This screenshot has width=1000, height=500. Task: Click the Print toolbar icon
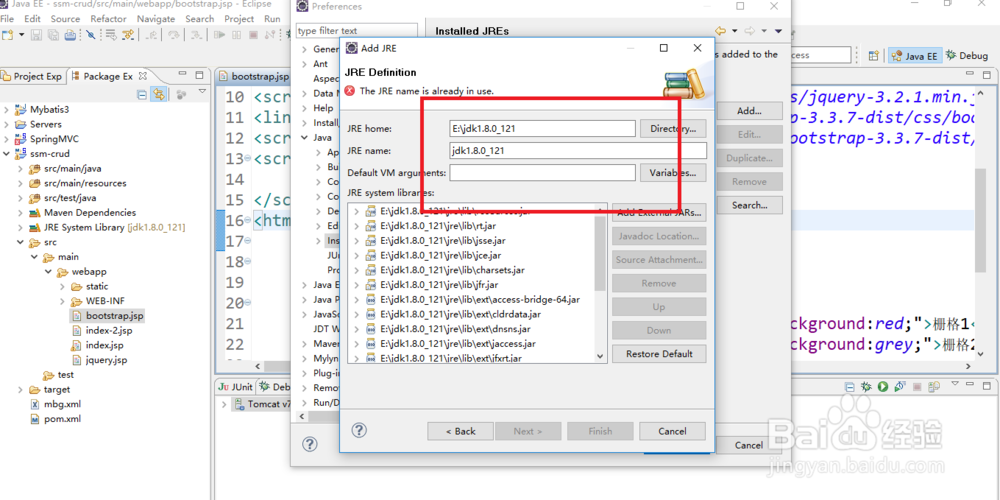(70, 34)
